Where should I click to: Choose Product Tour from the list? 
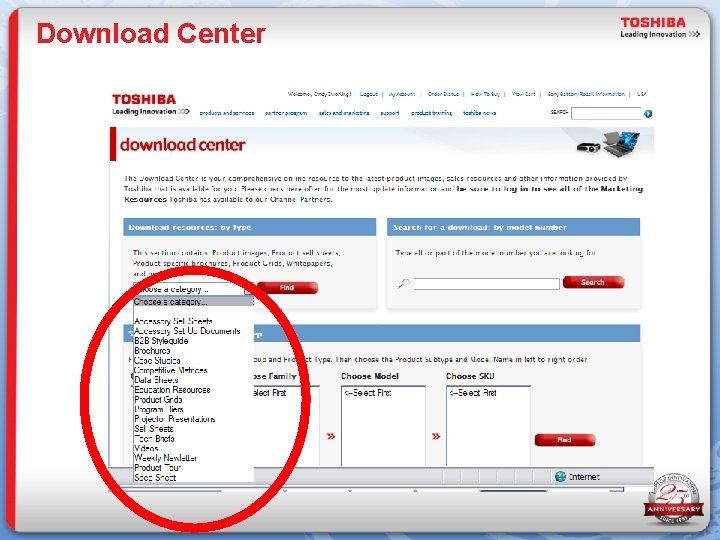pos(158,467)
